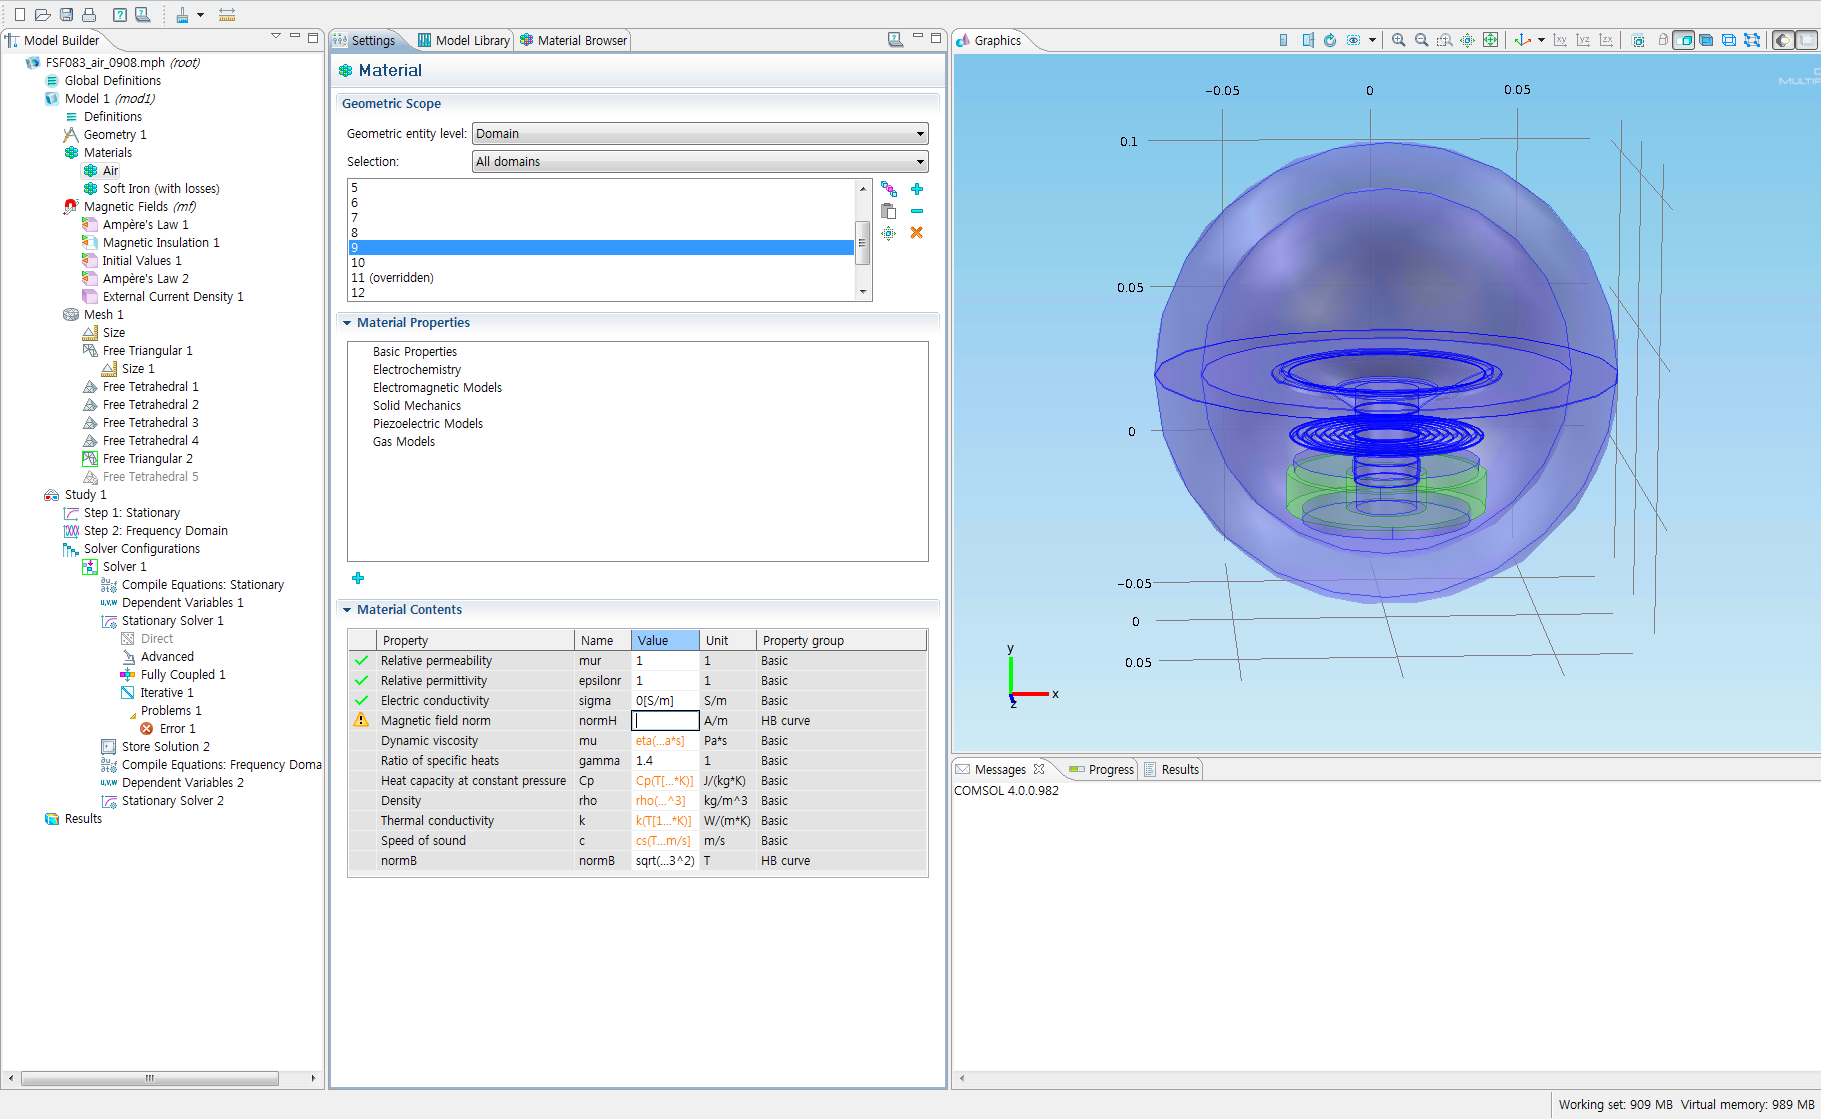Click the Save icon in the main toolbar
Viewport: 1821px width, 1119px height.
coord(66,14)
